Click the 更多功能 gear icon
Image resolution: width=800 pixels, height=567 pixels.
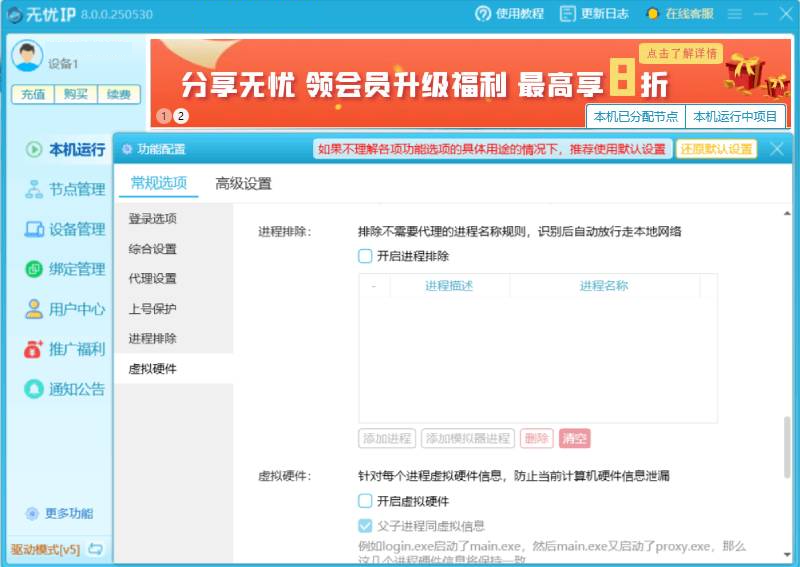coord(32,513)
